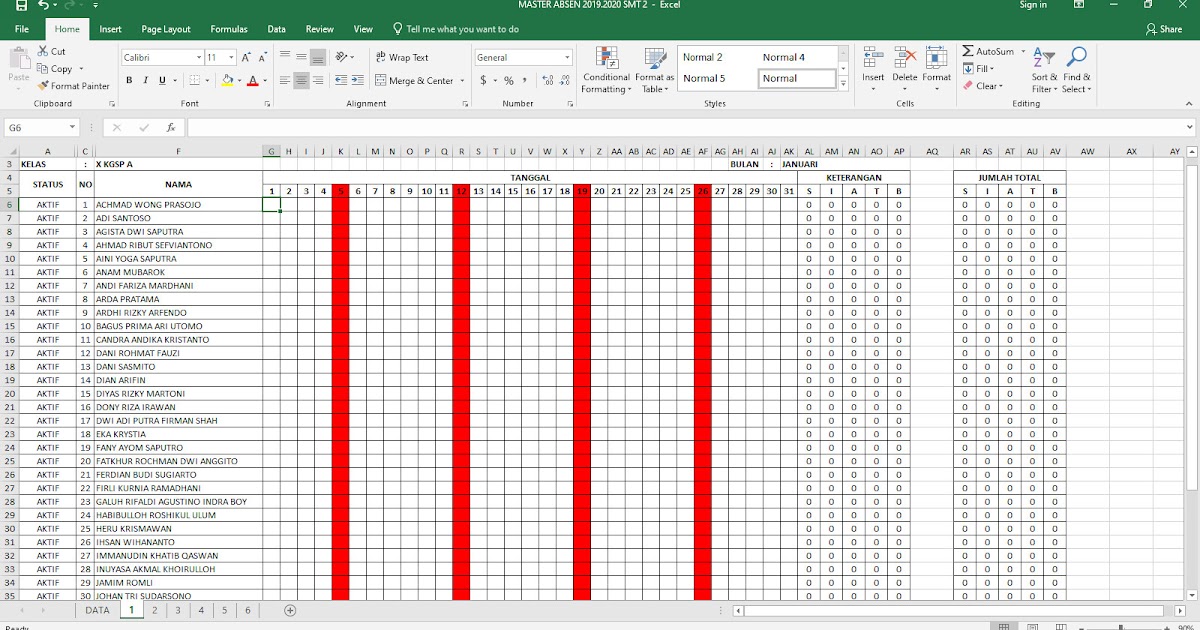Switch to the Insert ribbon tab
The height and width of the screenshot is (630, 1200).
pos(110,30)
